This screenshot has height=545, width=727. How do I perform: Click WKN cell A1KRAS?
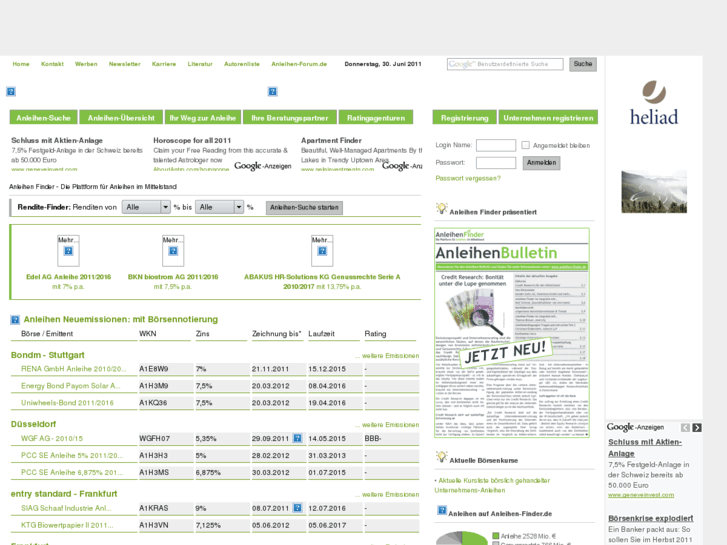pos(166,508)
